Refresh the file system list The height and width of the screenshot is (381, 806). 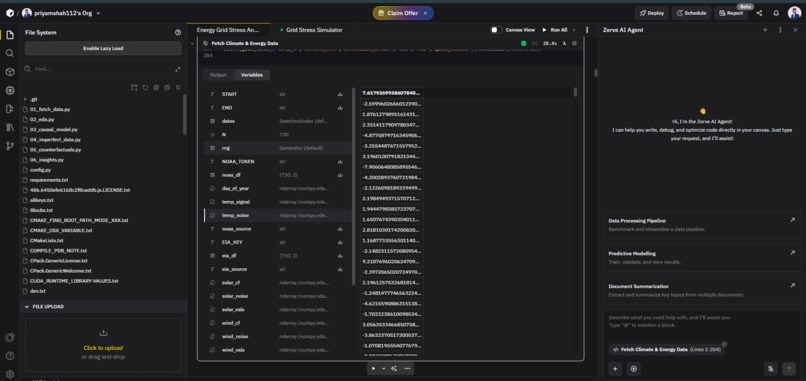pyautogui.click(x=145, y=87)
